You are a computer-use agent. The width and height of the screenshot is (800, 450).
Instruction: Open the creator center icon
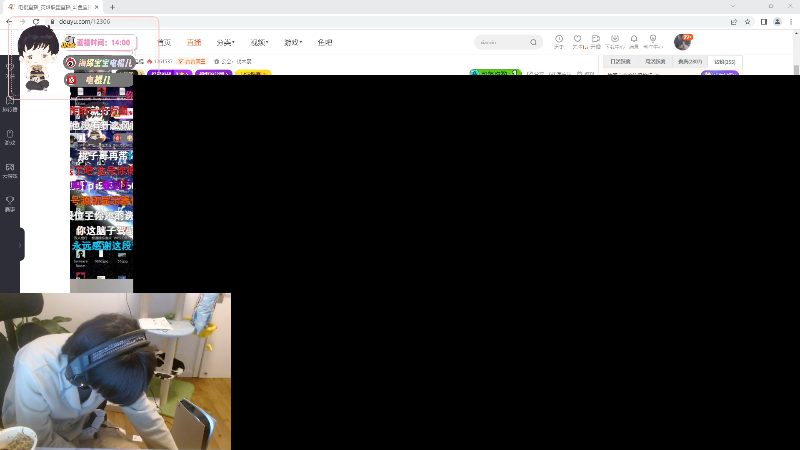(x=653, y=41)
